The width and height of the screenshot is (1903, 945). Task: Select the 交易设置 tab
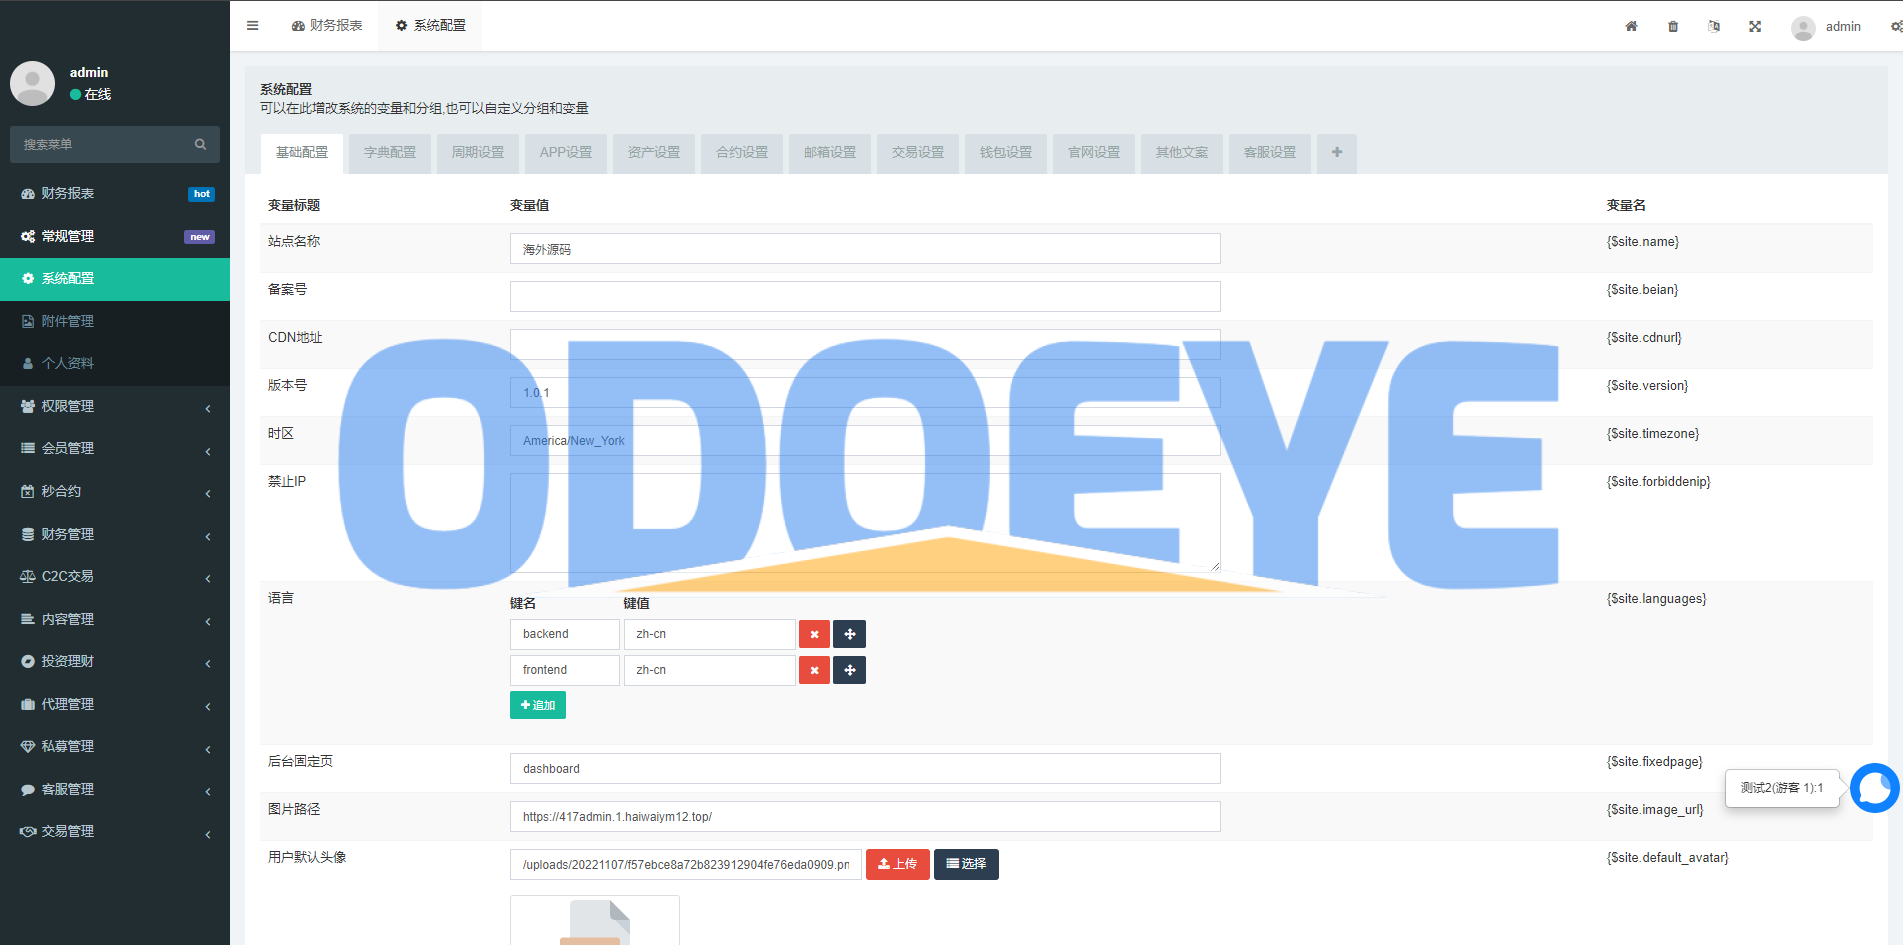918,153
